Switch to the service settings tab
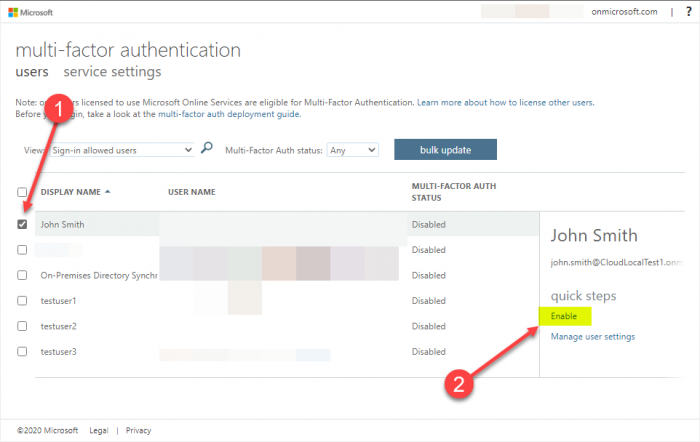 click(x=112, y=72)
